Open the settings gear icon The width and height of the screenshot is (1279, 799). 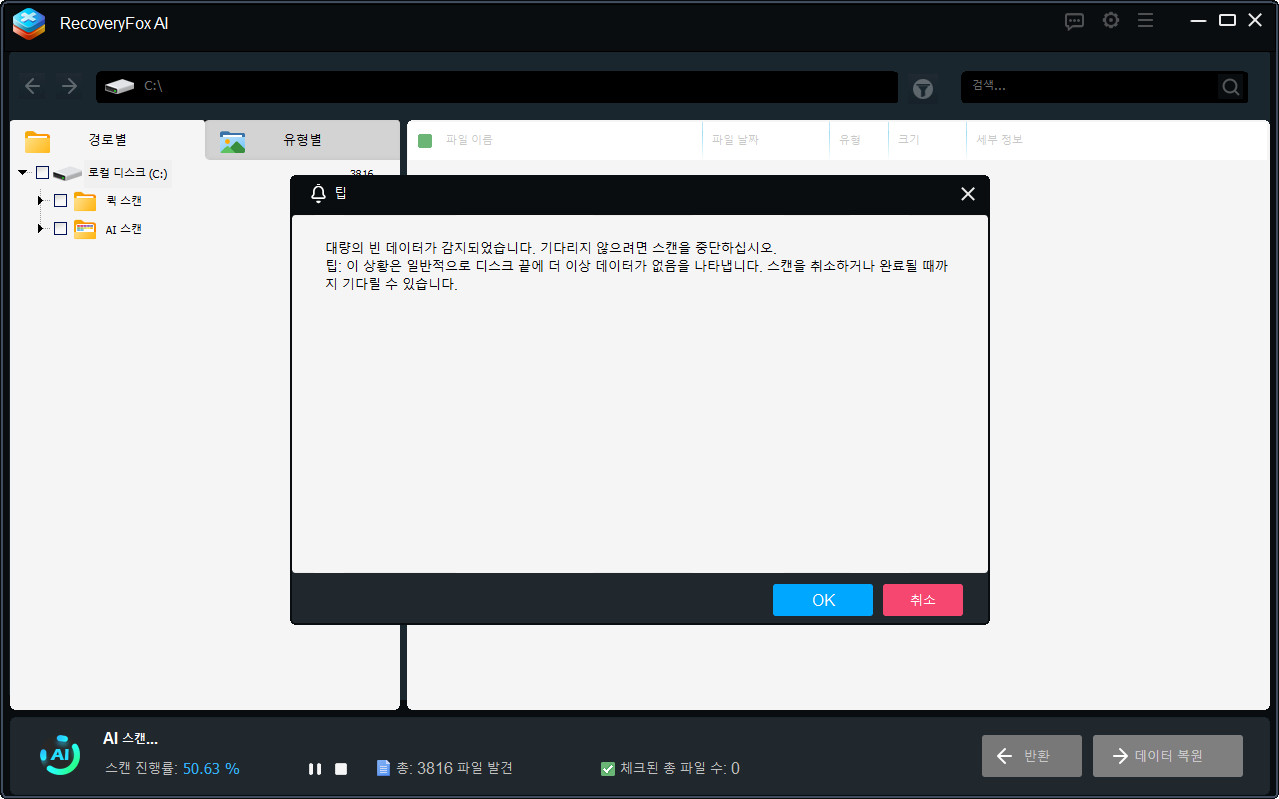point(1110,20)
